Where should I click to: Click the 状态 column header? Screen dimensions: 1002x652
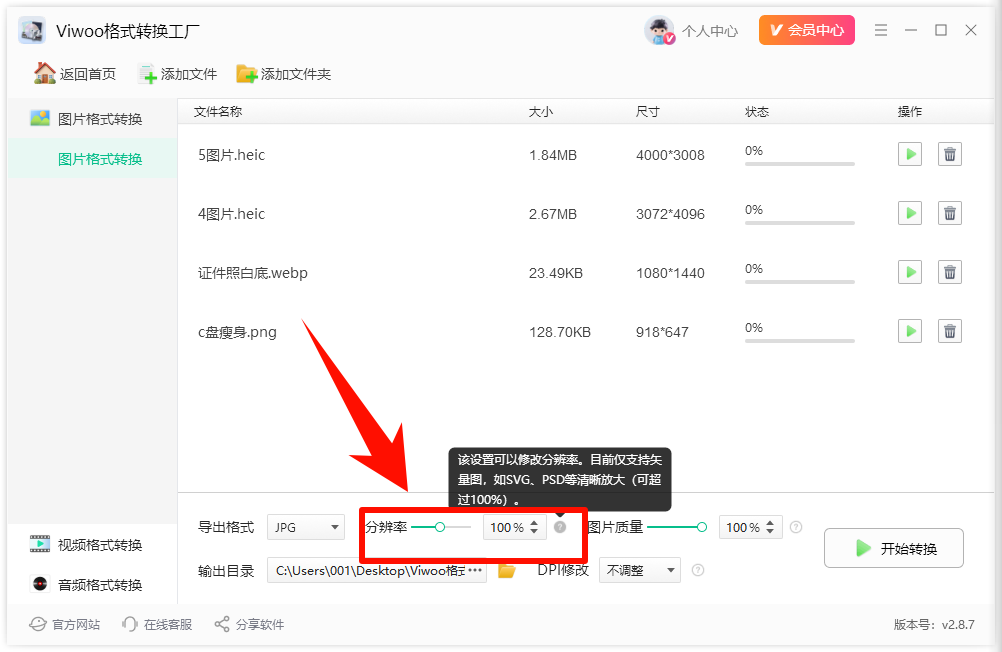tap(757, 112)
